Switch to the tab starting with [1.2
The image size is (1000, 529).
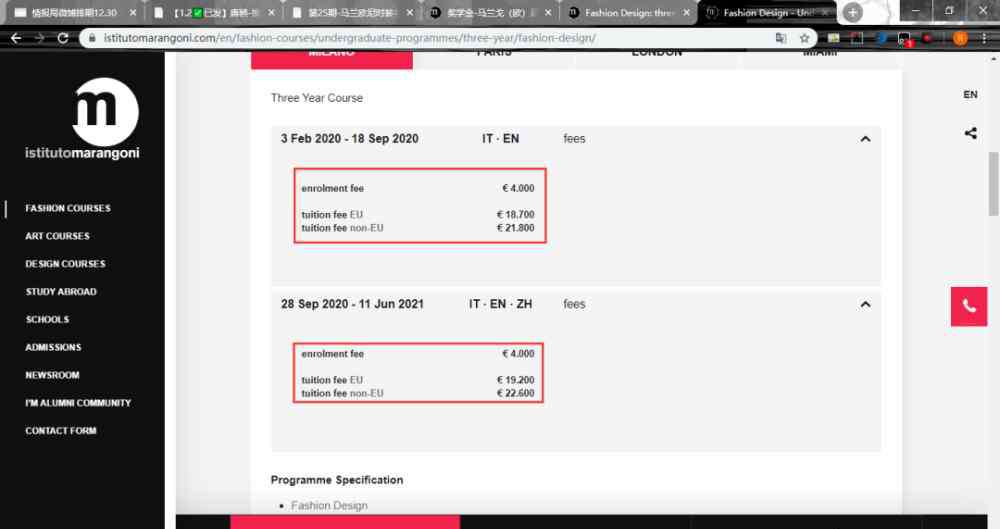216,12
